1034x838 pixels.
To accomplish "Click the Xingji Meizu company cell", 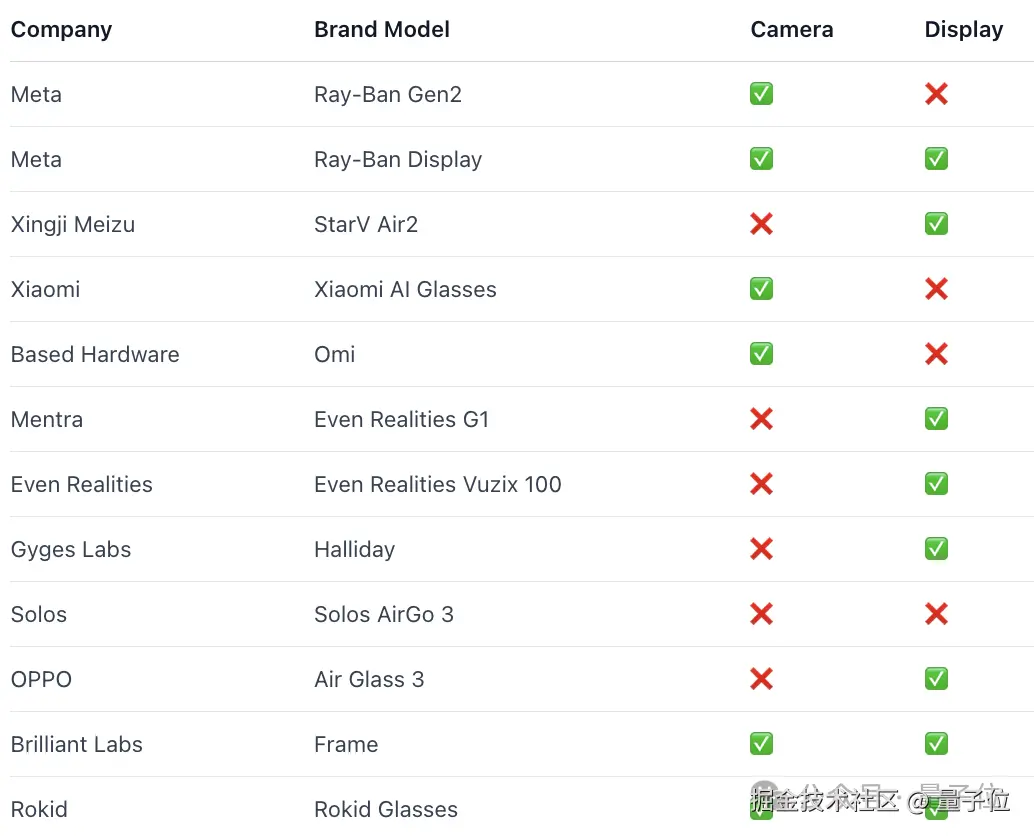I will [x=73, y=224].
